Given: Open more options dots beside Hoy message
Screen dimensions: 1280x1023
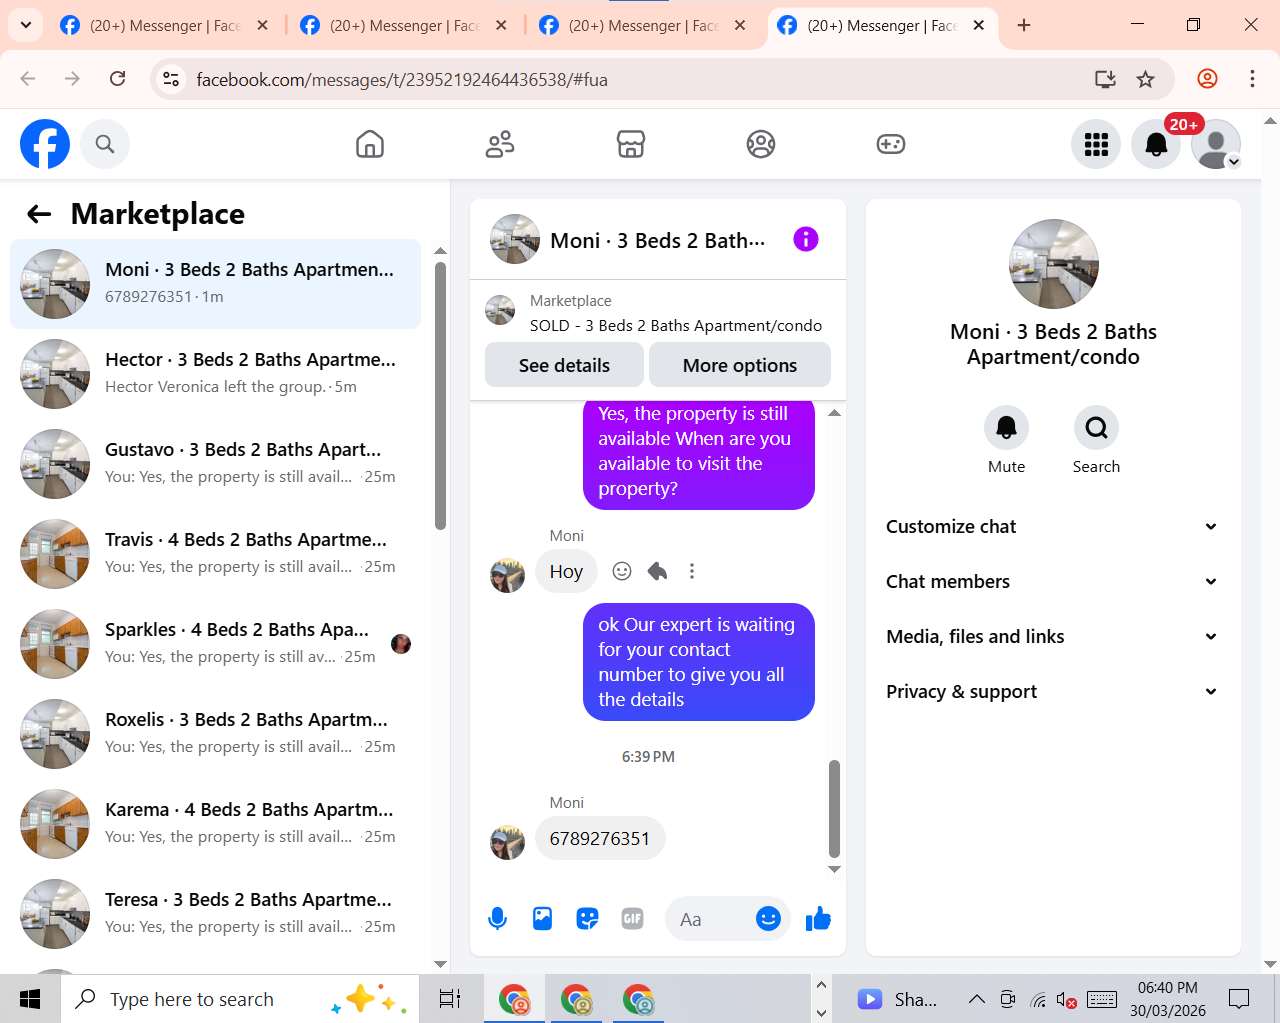Looking at the screenshot, I should pos(692,571).
